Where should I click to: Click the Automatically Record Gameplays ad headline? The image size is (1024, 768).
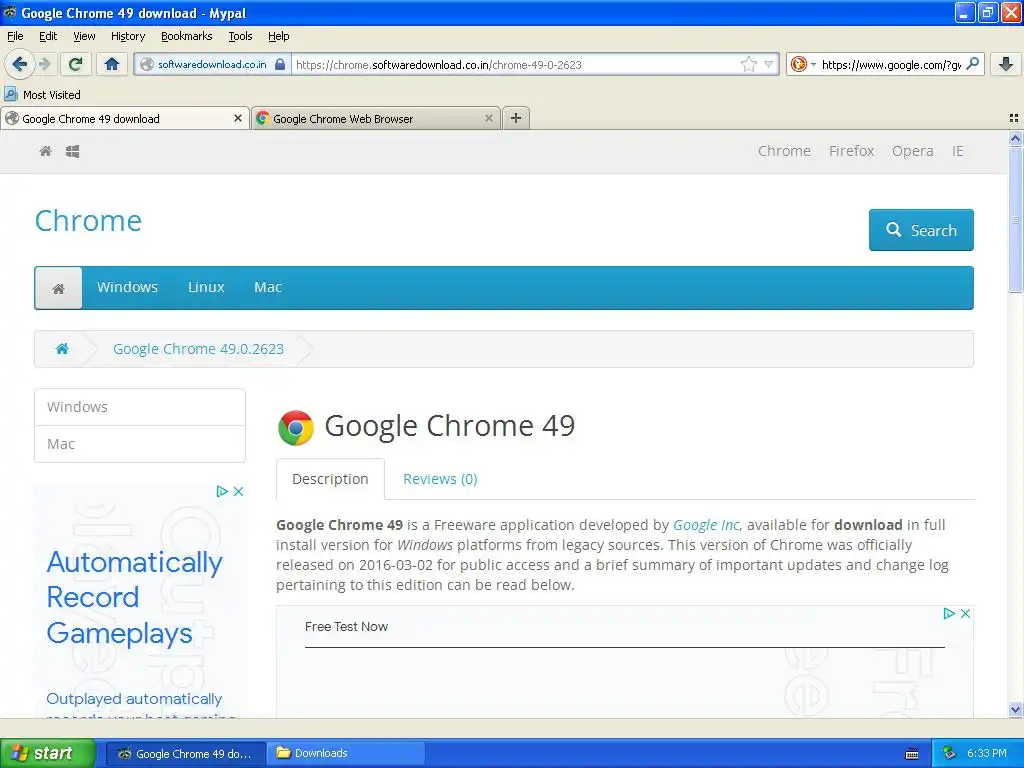135,598
